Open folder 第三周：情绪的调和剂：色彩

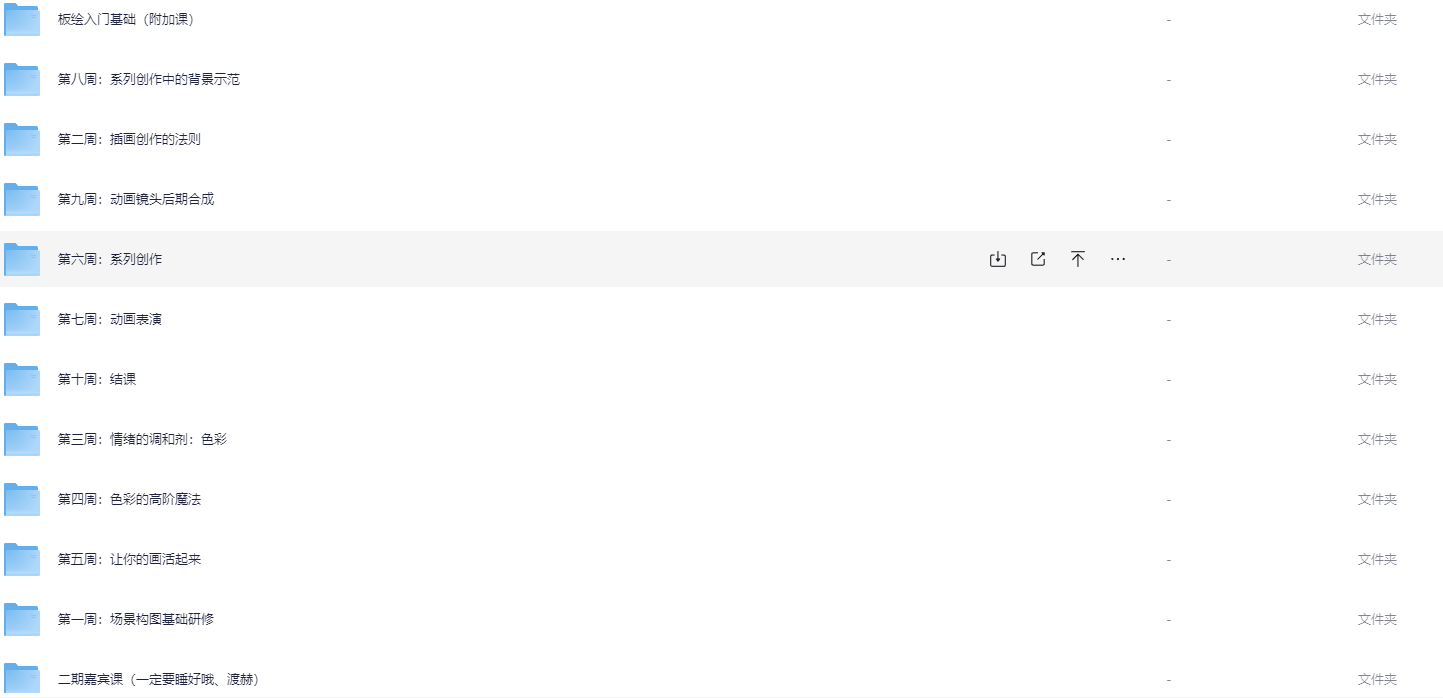(142, 439)
